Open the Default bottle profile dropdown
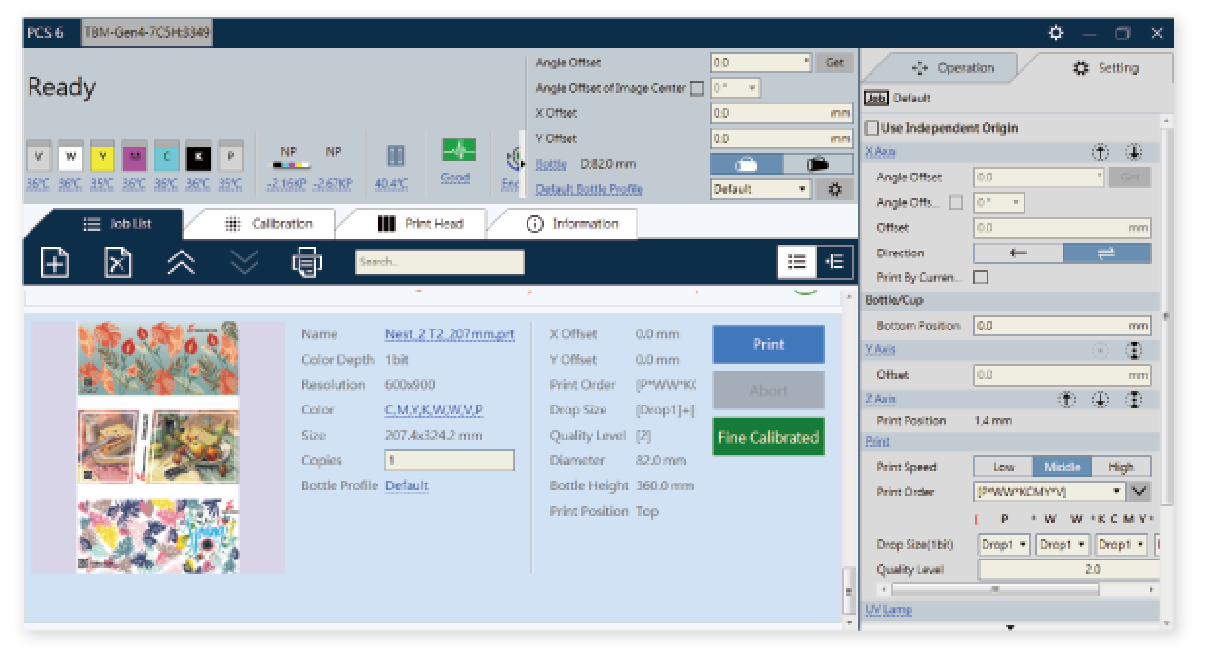Image resolution: width=1206 pixels, height=661 pixels. click(x=761, y=189)
